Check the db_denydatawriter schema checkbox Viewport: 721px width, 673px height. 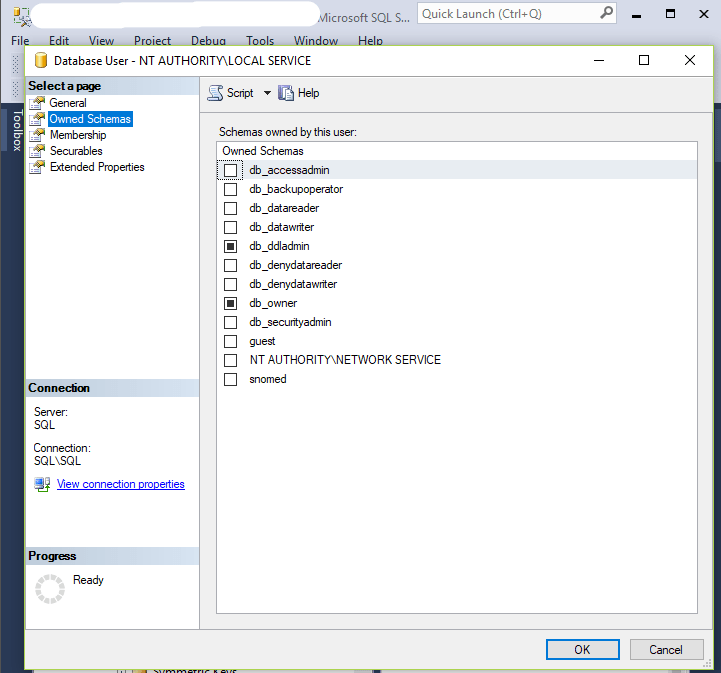230,285
